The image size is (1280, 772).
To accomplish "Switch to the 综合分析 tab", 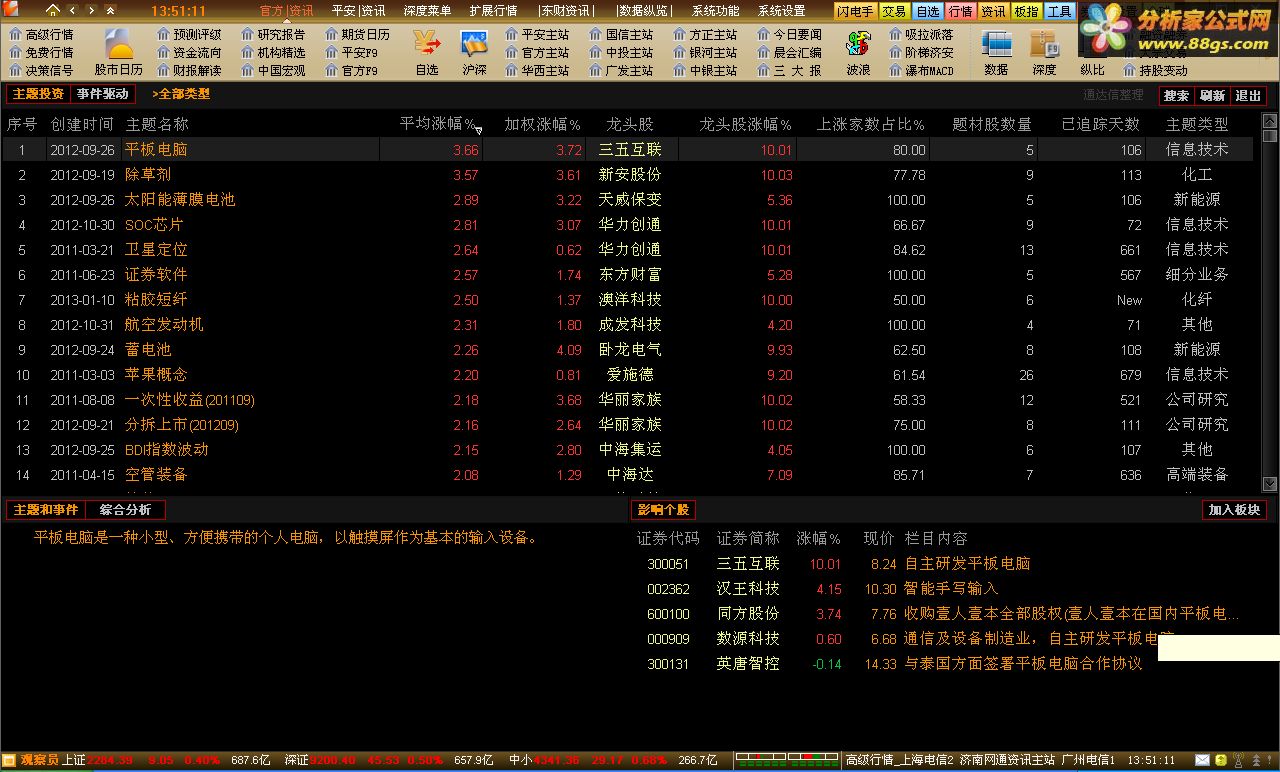I will coord(125,510).
